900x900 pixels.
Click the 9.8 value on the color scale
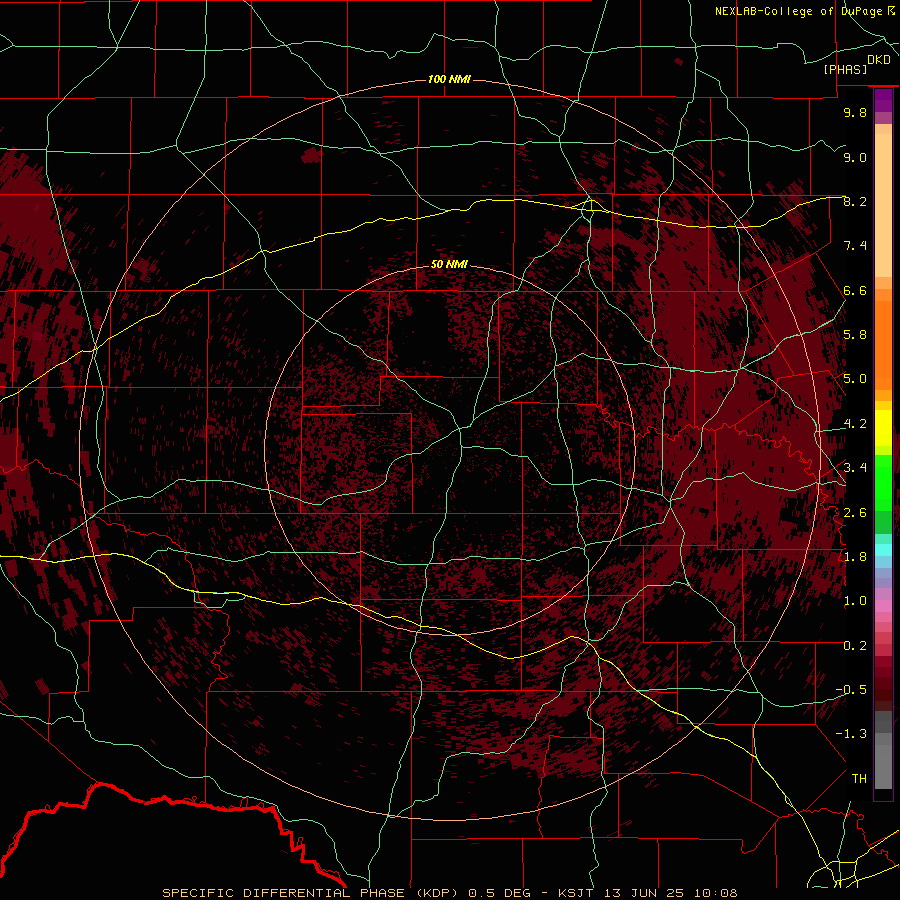[x=855, y=112]
